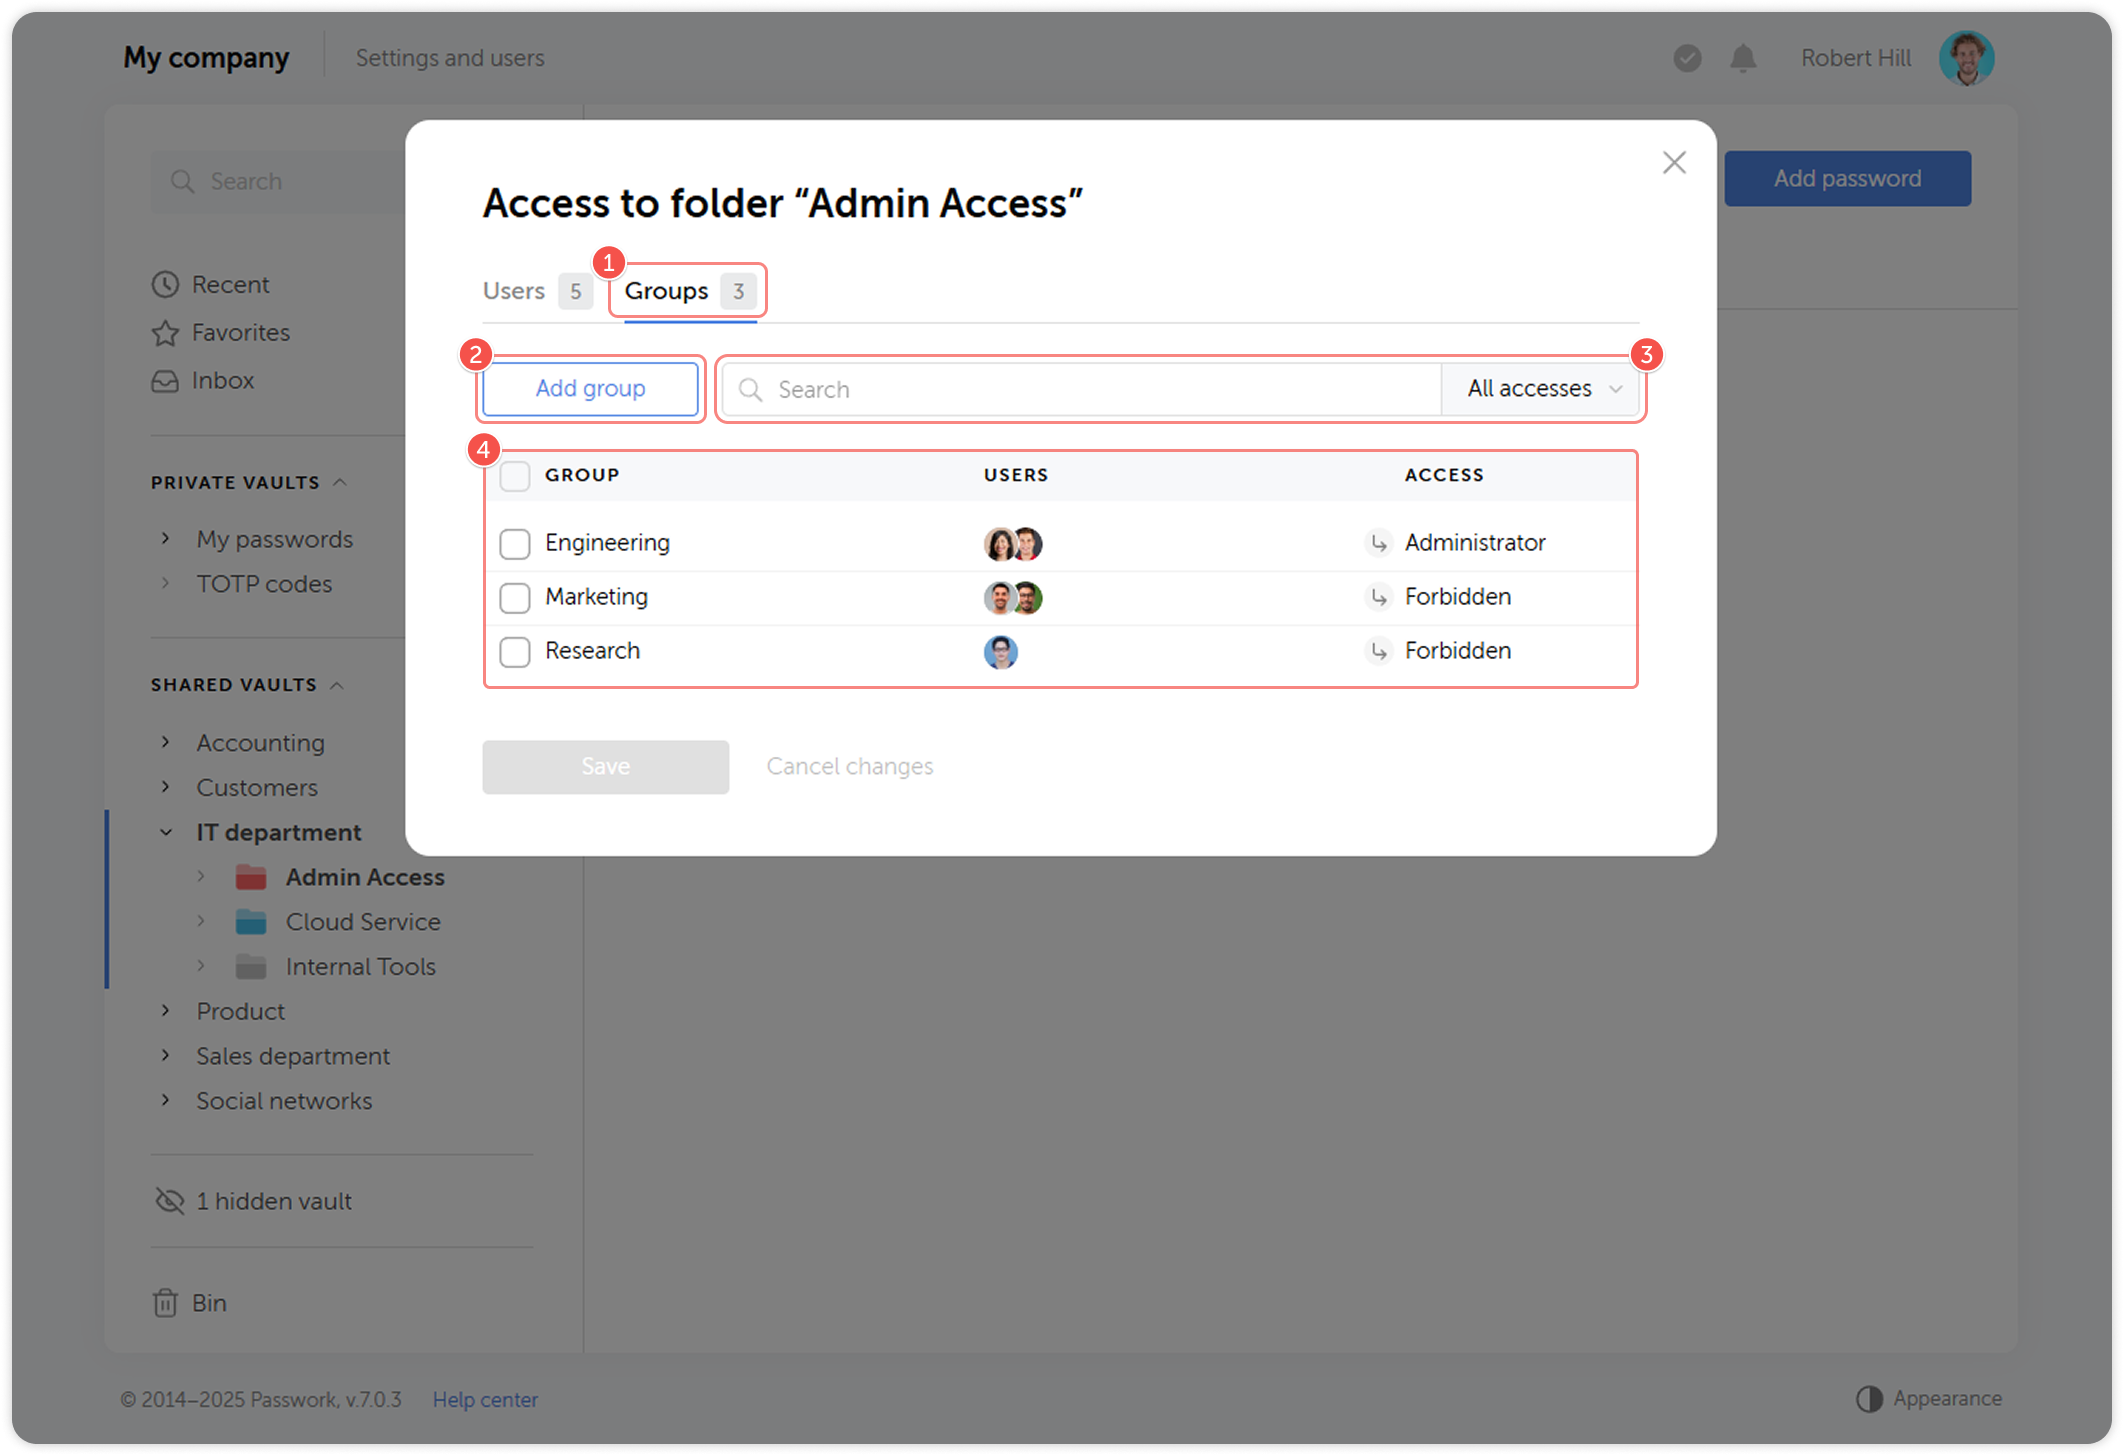Check the select-all checkbox in group header
The image size is (2124, 1456).
515,476
